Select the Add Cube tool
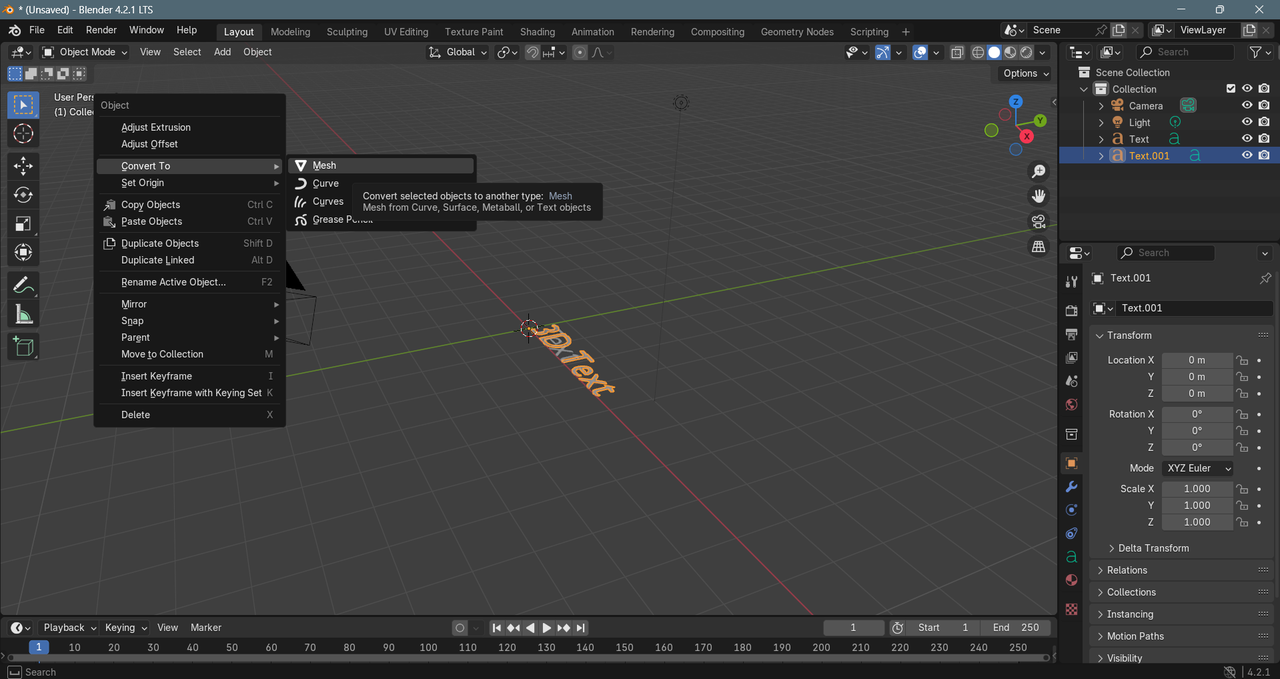1280x679 pixels. pos(23,347)
